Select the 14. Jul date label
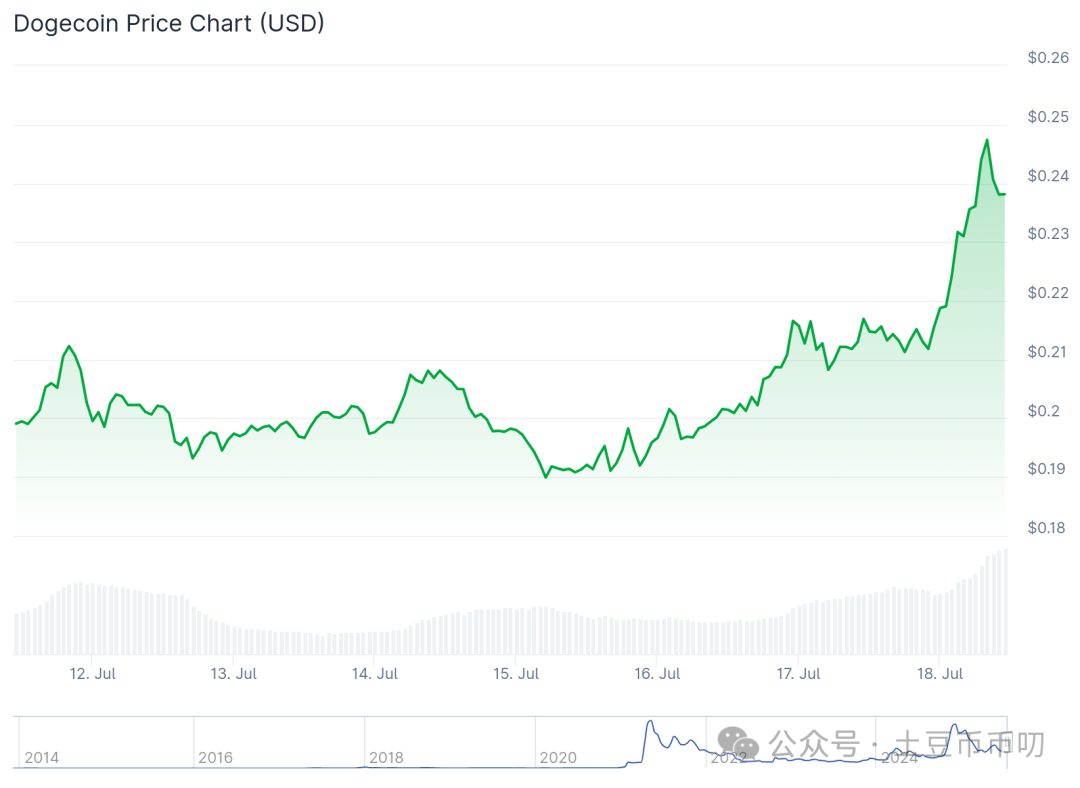The width and height of the screenshot is (1080, 788). click(x=375, y=674)
